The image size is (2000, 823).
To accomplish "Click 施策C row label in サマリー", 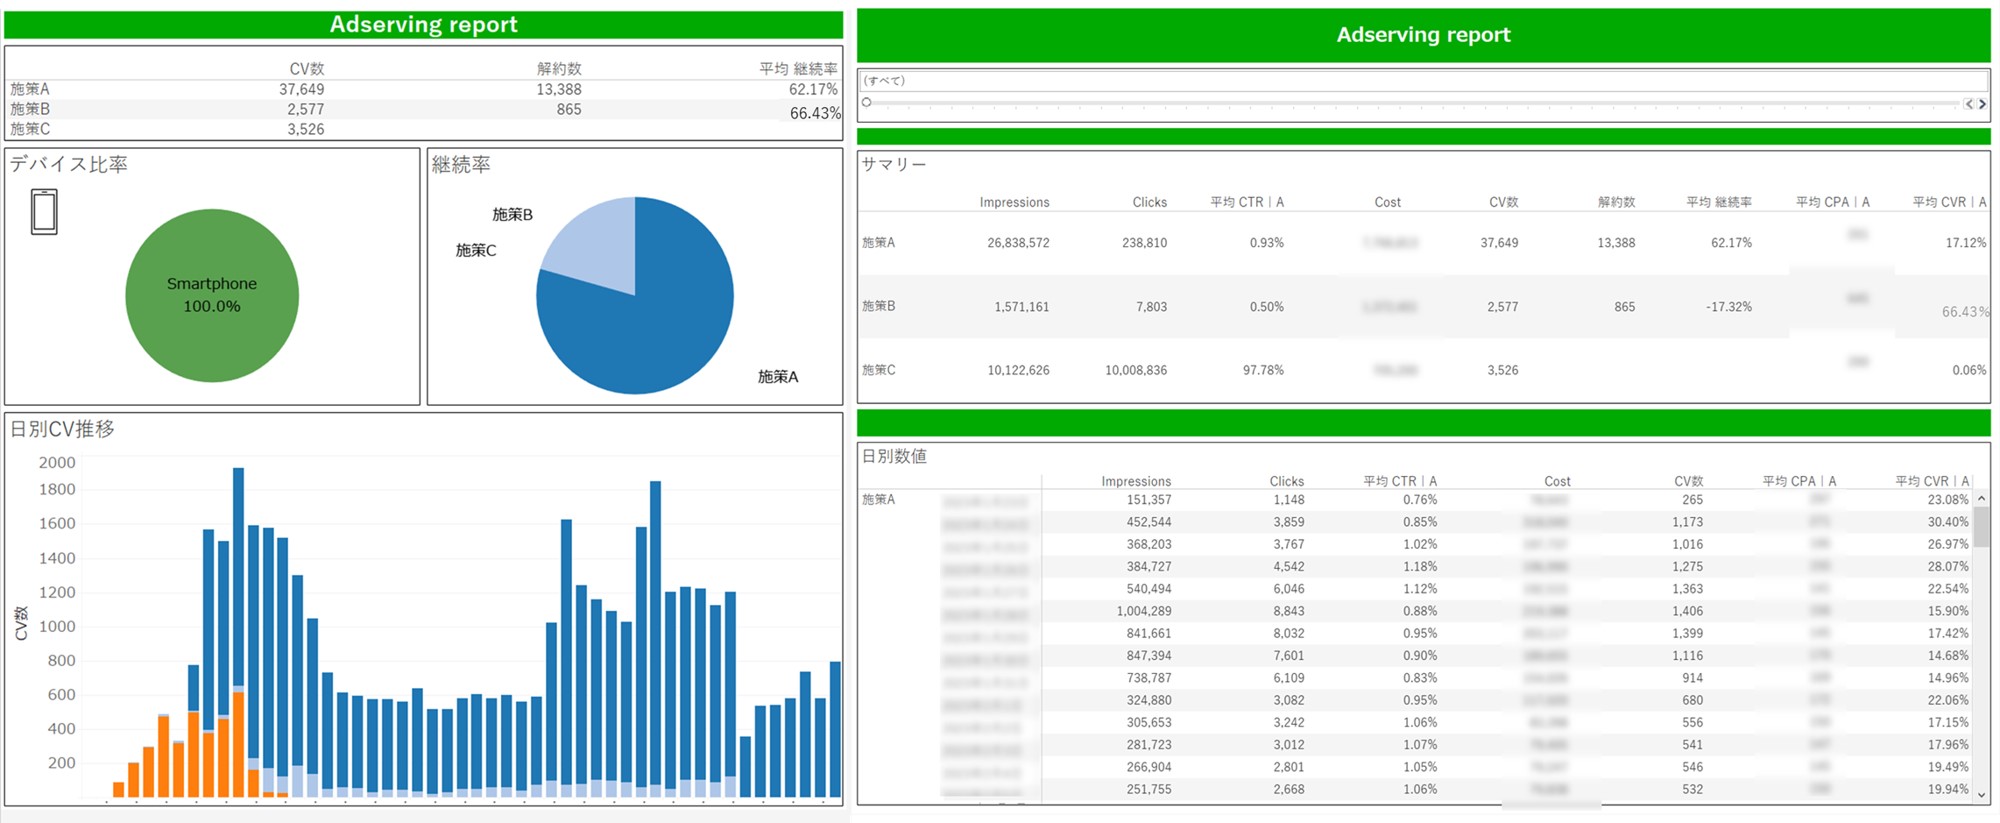I will (878, 369).
